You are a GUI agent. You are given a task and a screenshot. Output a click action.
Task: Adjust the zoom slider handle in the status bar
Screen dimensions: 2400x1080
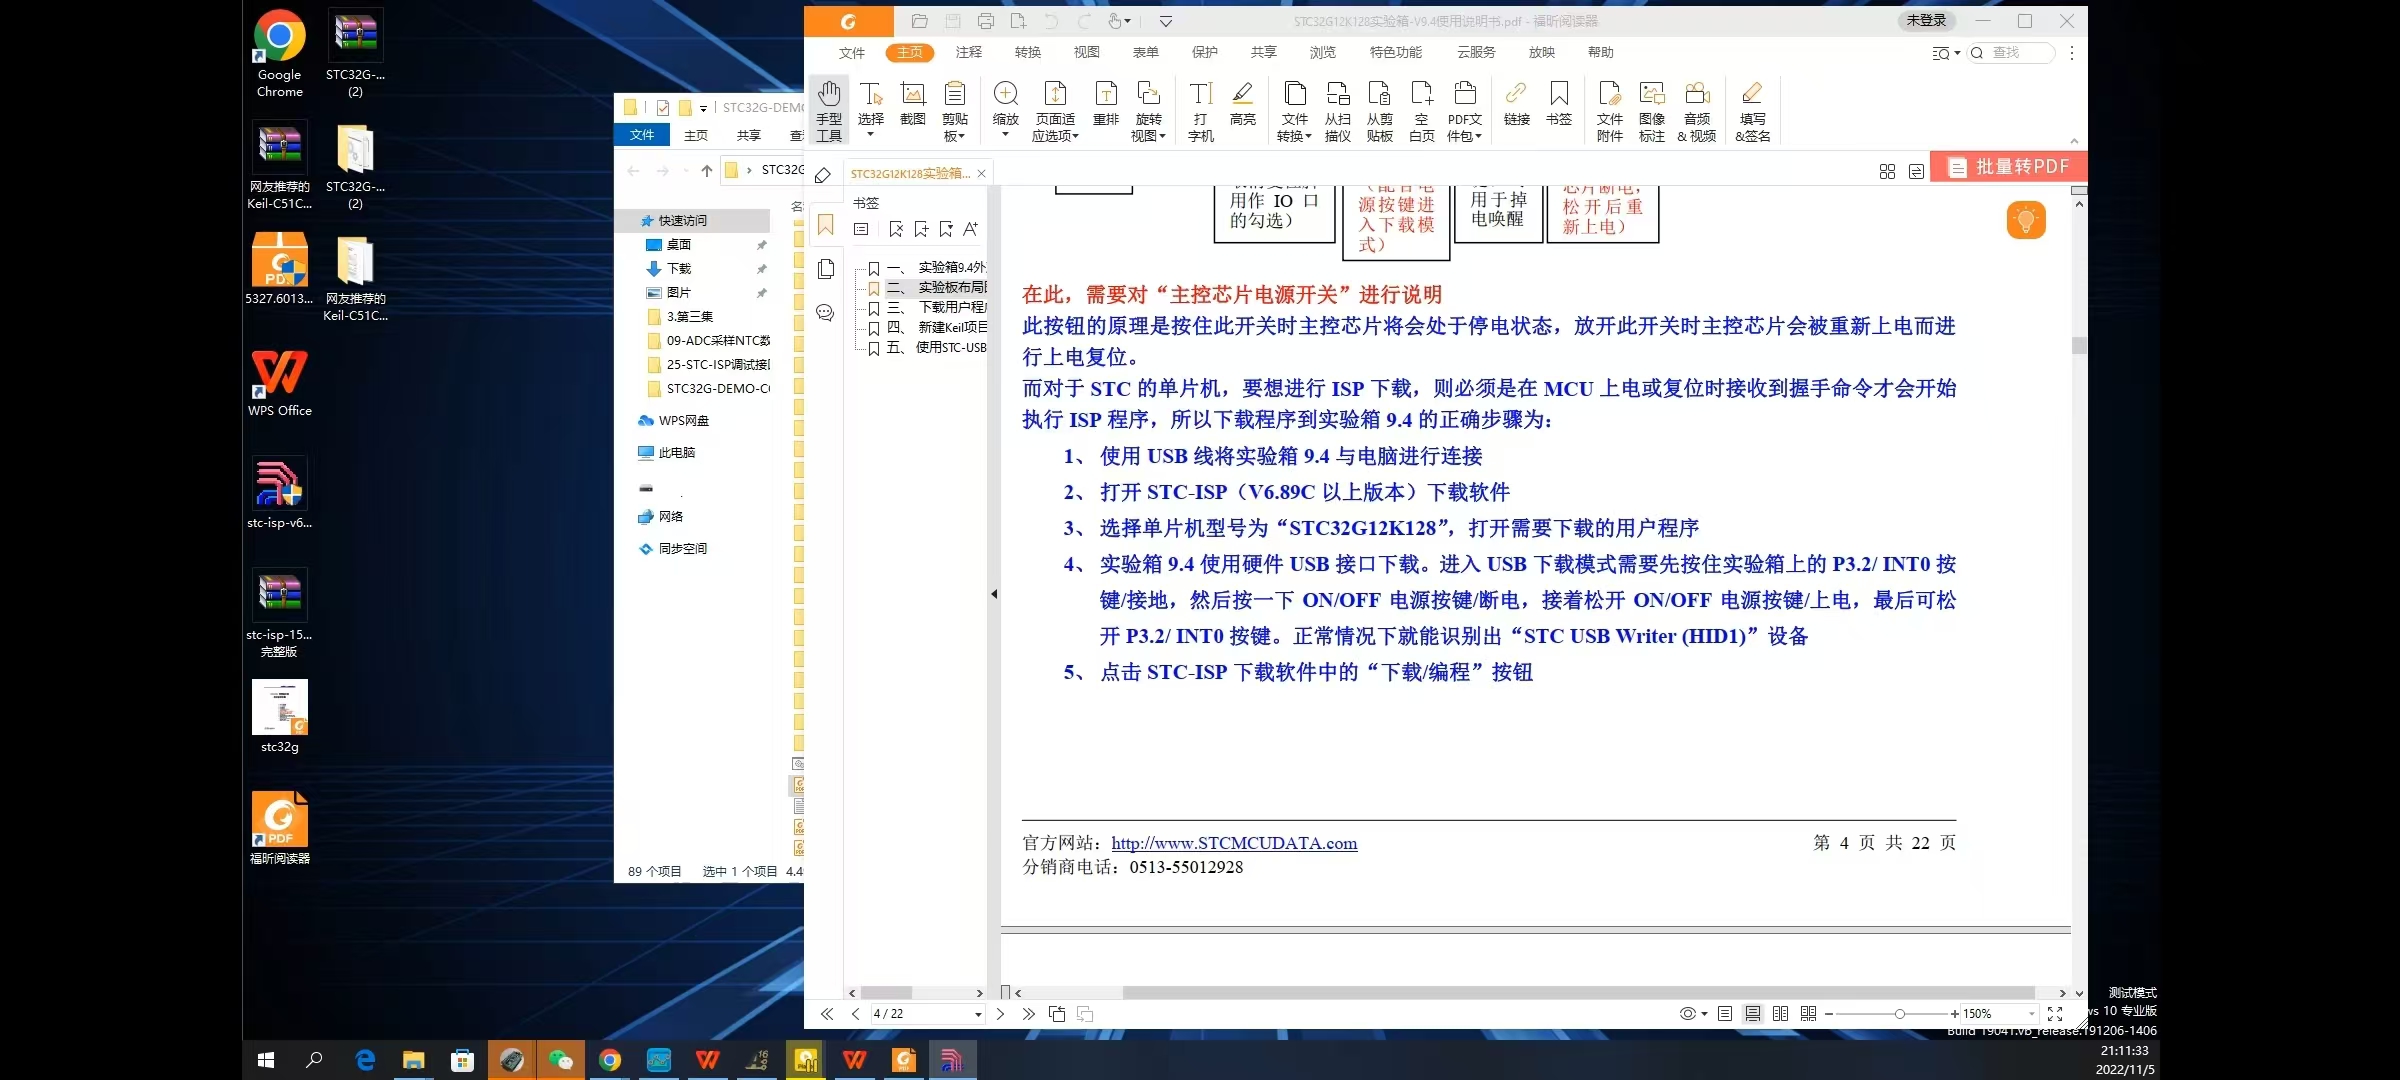1899,1014
